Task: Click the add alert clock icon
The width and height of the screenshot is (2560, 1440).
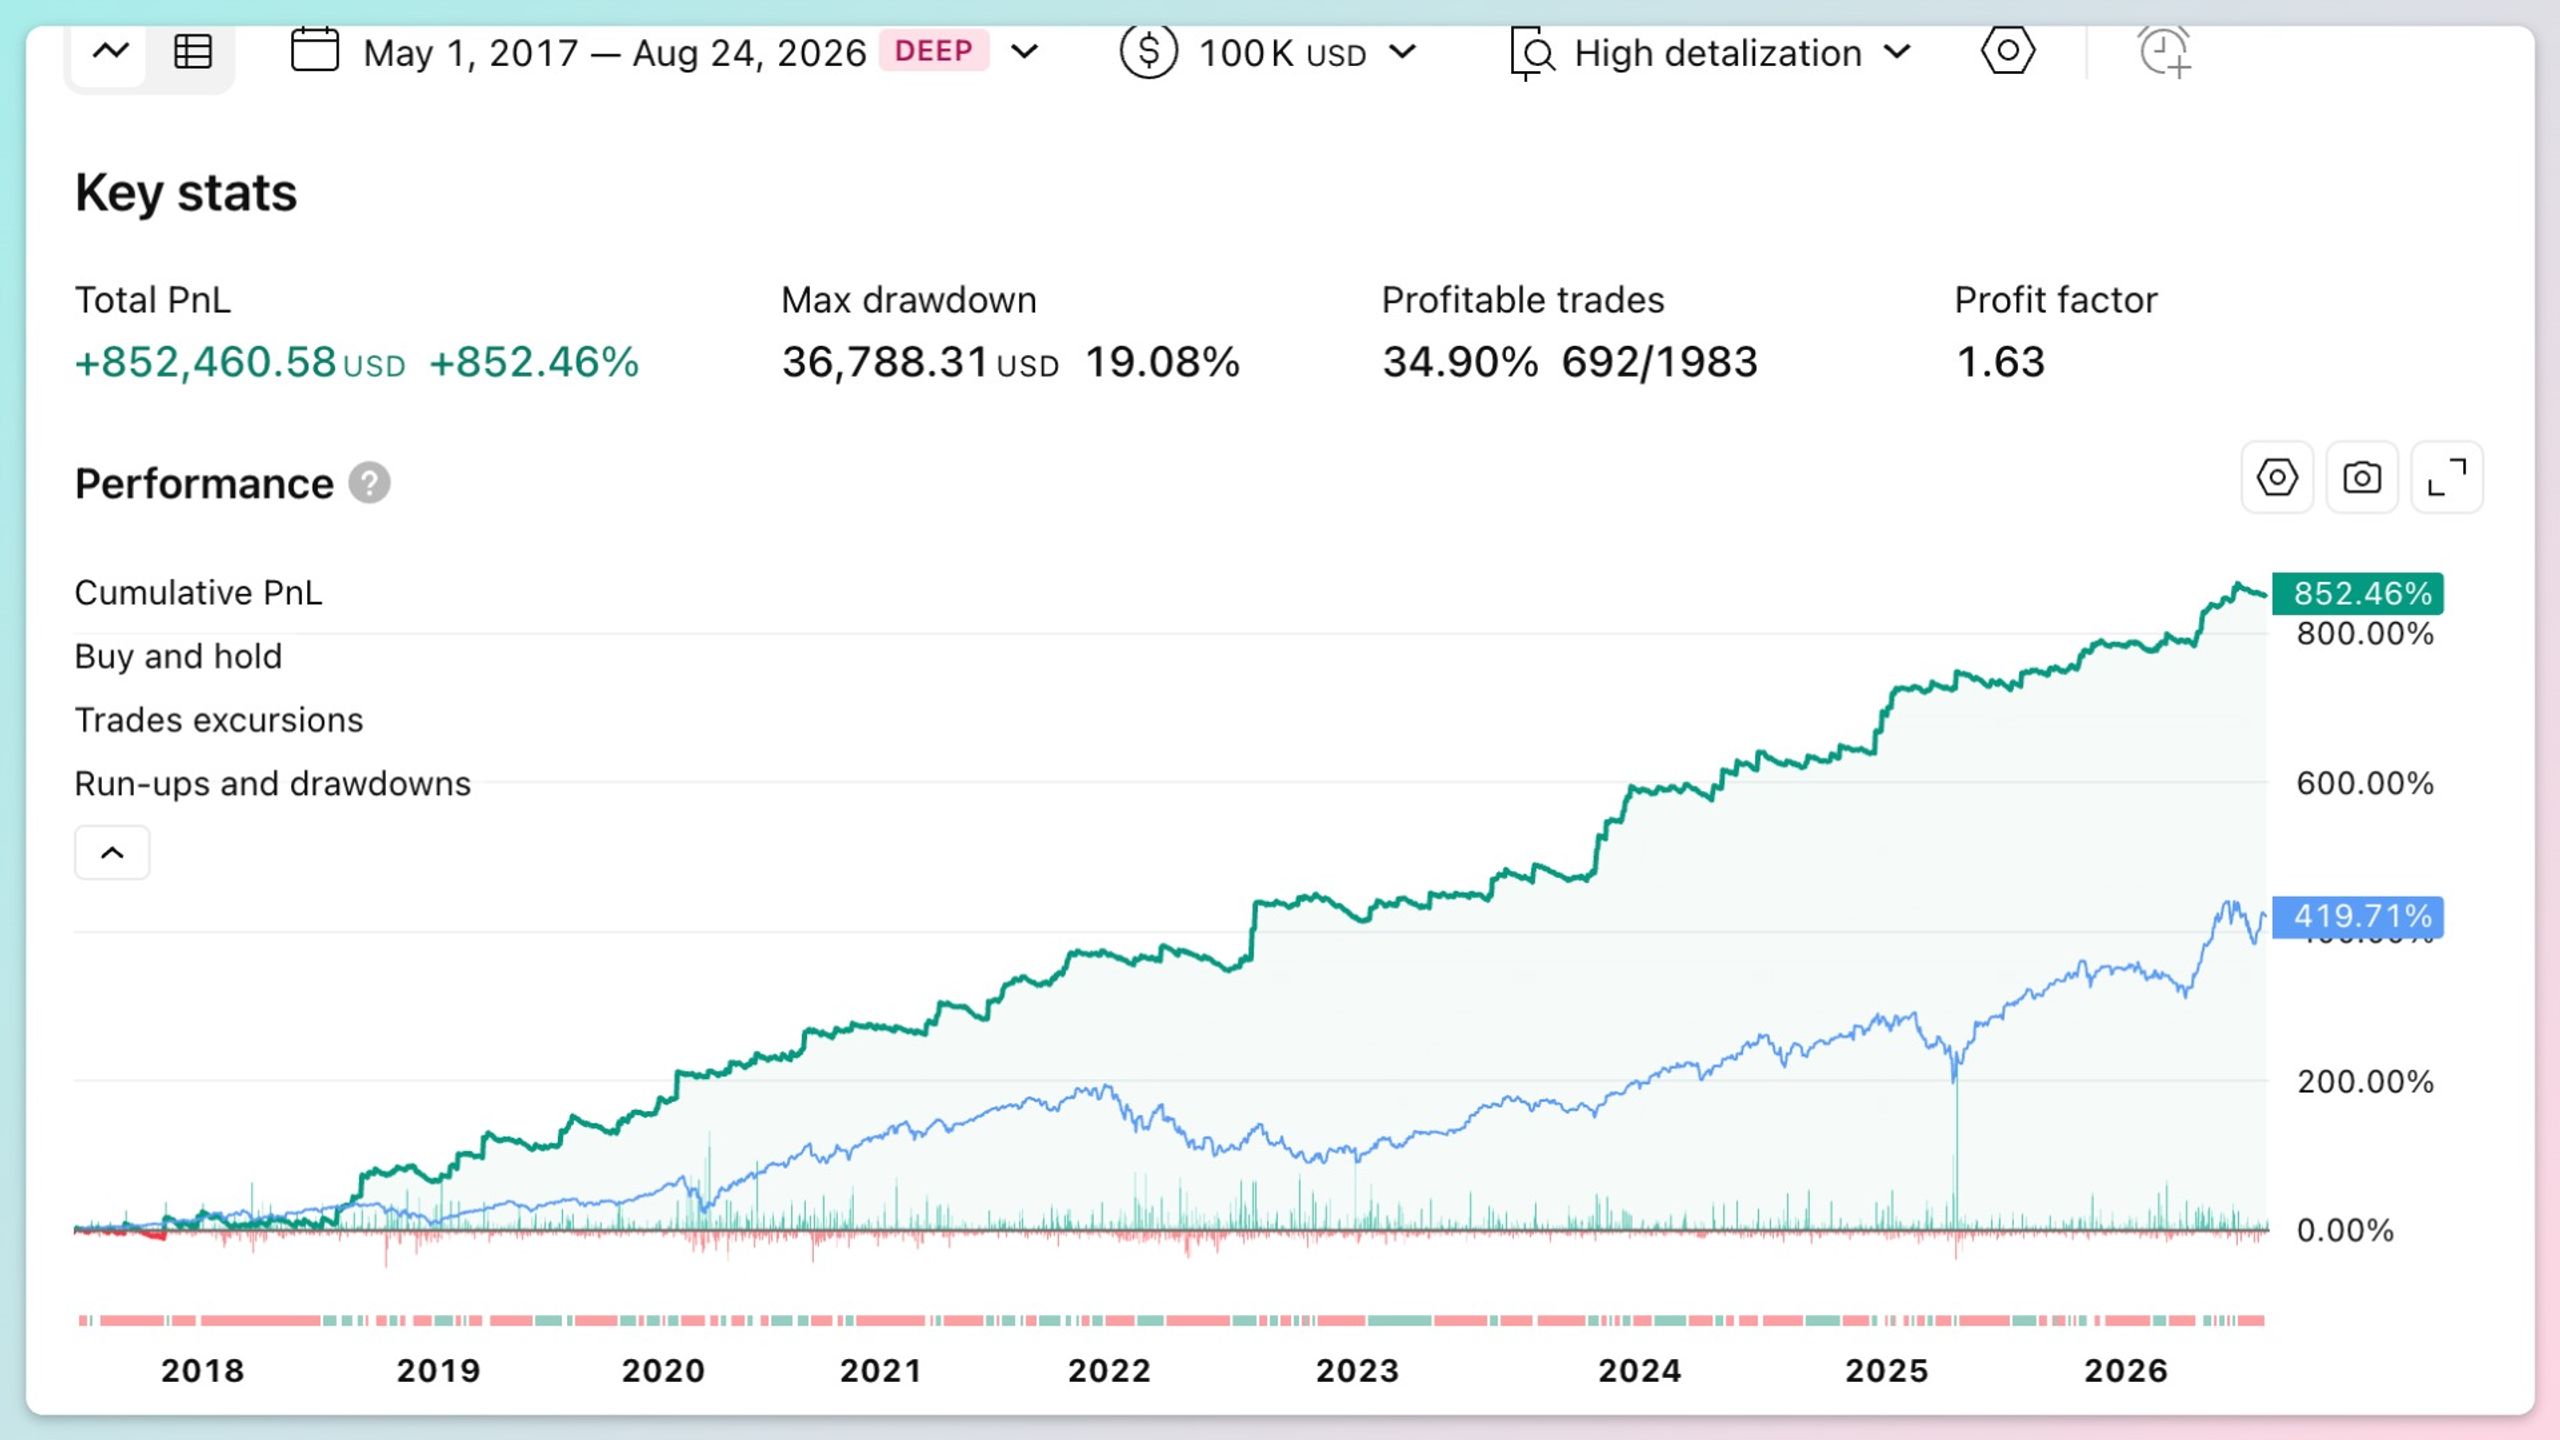Action: tap(2164, 52)
